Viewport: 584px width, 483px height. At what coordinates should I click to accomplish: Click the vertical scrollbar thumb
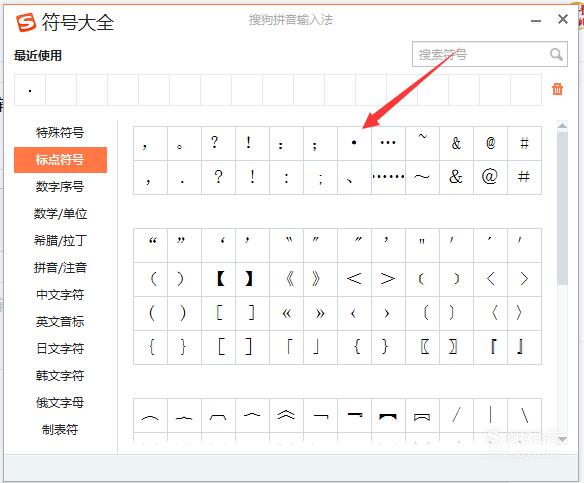[562, 207]
